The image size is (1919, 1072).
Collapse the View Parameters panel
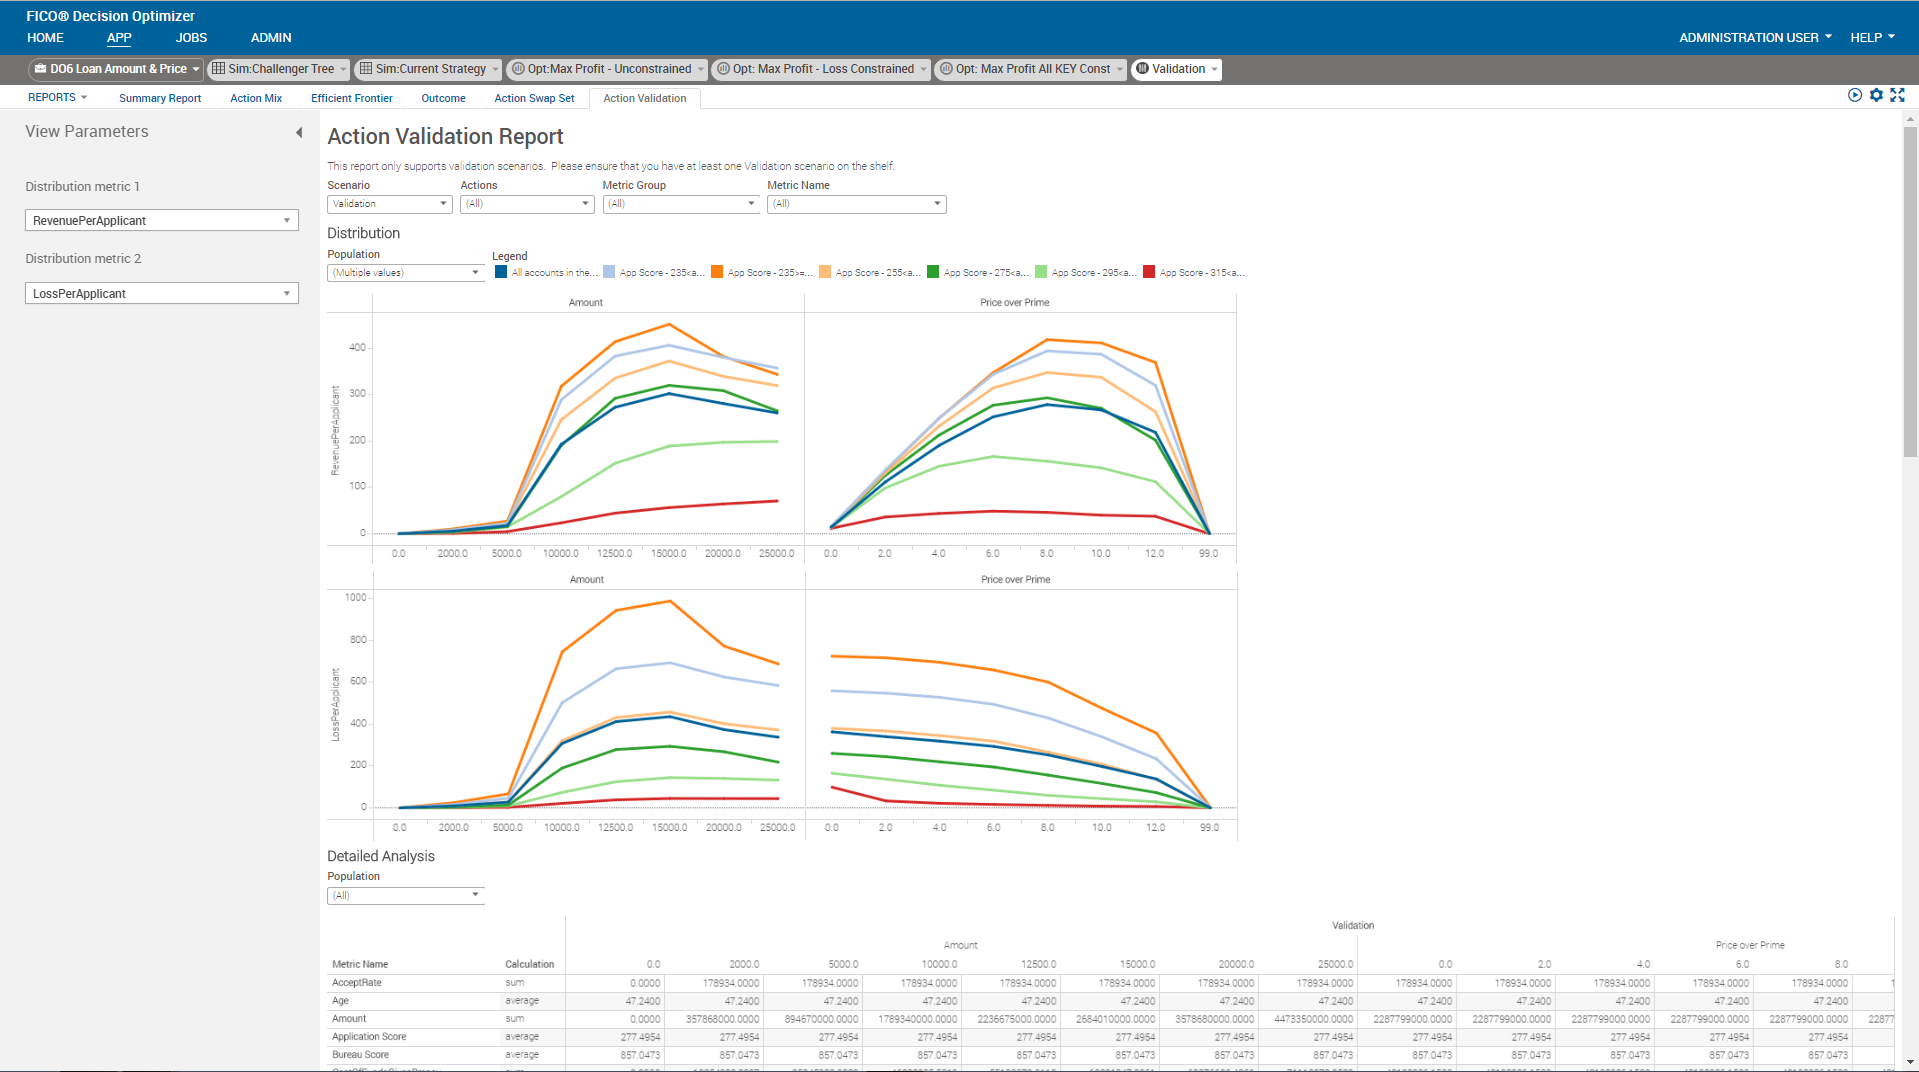click(x=299, y=131)
